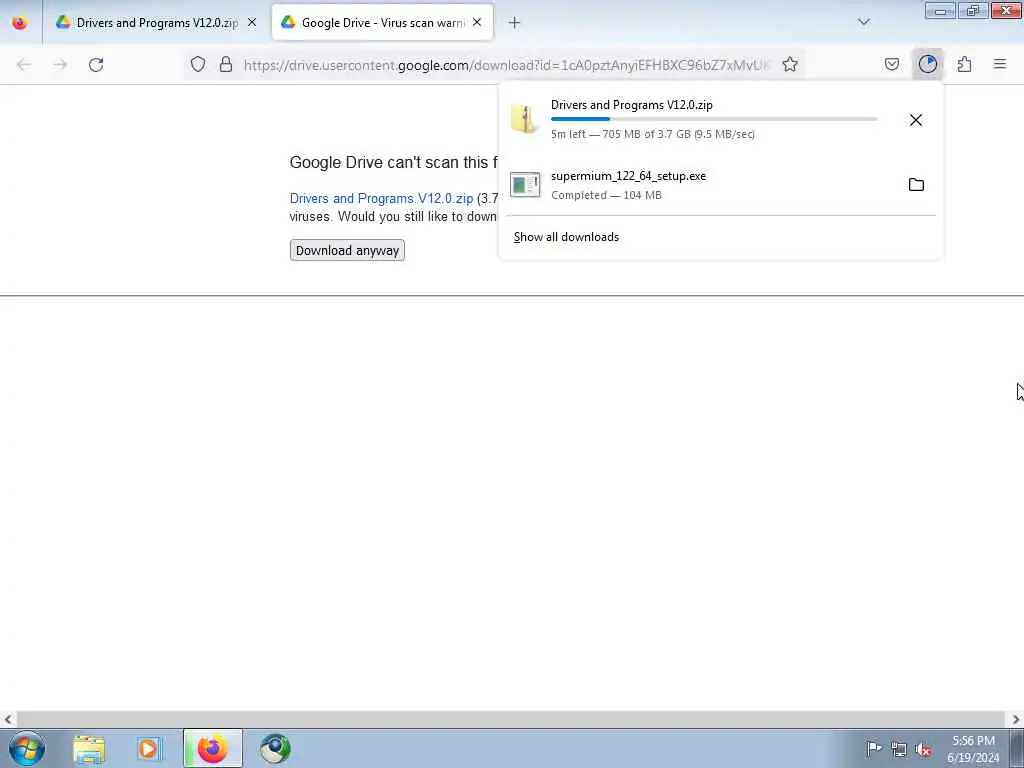This screenshot has height=768, width=1024.
Task: Open the Windows Start menu
Action: coord(27,748)
